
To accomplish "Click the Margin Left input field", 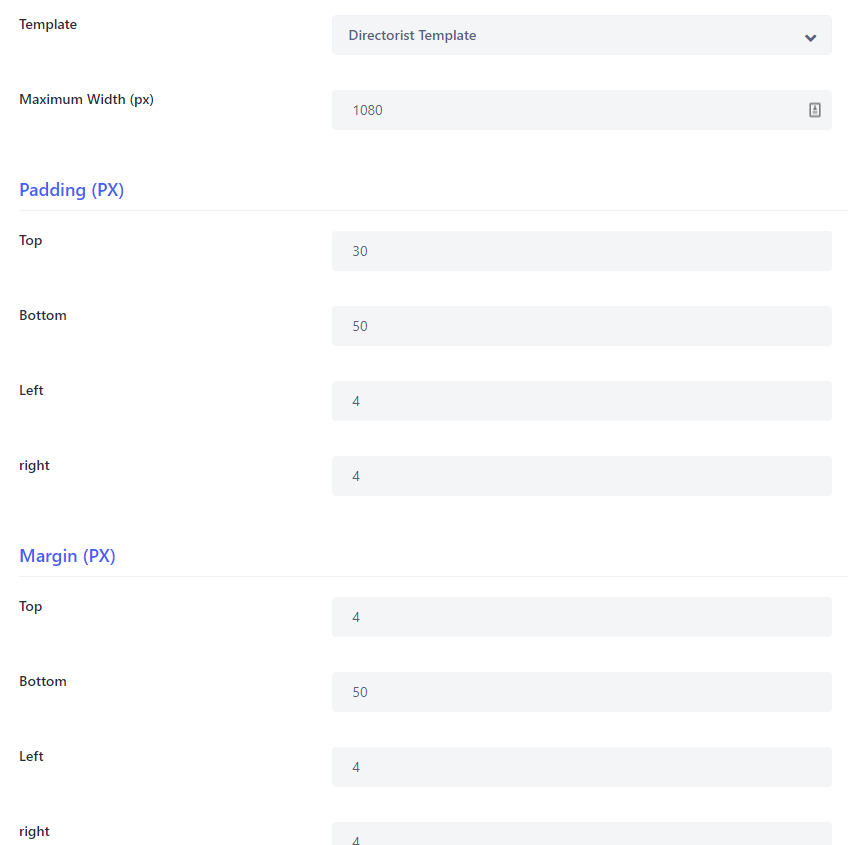I will click(581, 767).
